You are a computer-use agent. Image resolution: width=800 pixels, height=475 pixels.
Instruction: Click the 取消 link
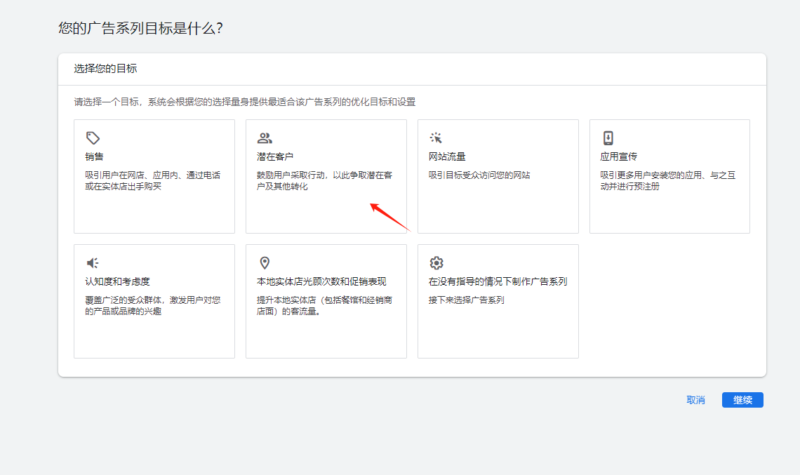tap(695, 400)
